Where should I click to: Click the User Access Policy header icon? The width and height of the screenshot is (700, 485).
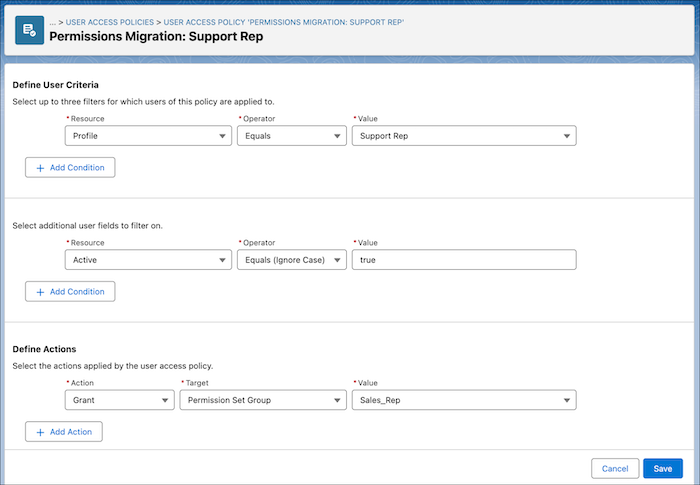(x=29, y=30)
